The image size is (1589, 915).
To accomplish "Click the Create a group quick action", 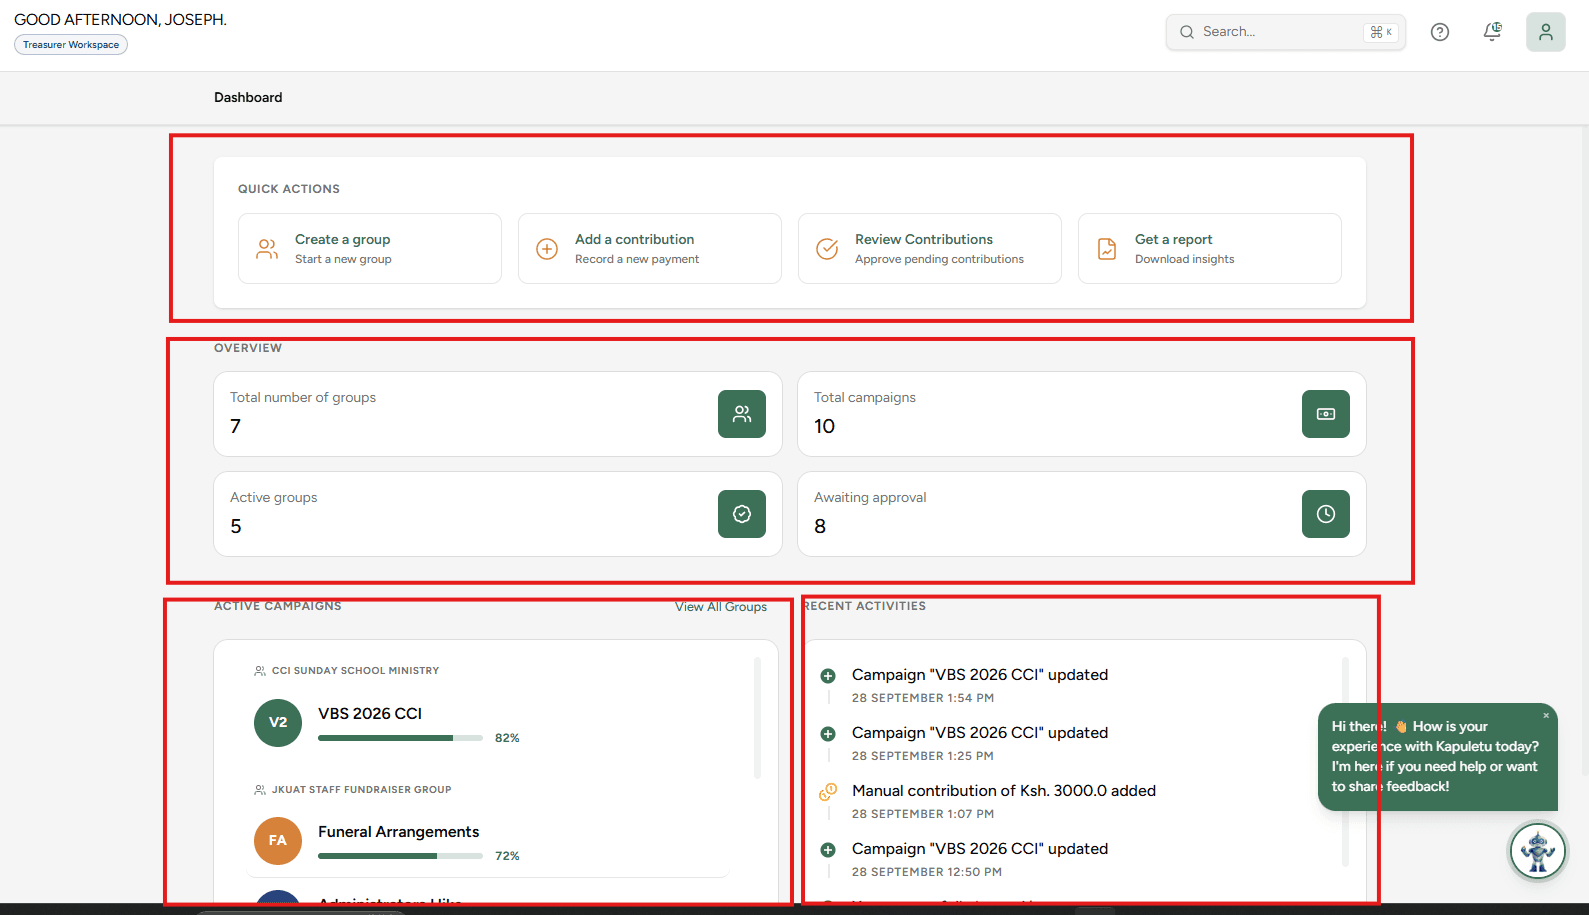I will click(370, 249).
